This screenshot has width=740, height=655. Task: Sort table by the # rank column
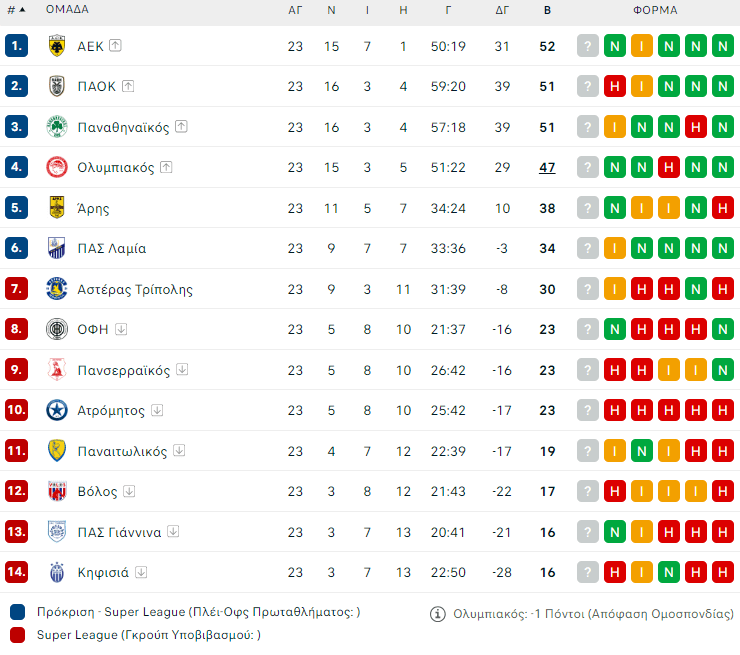click(x=15, y=10)
